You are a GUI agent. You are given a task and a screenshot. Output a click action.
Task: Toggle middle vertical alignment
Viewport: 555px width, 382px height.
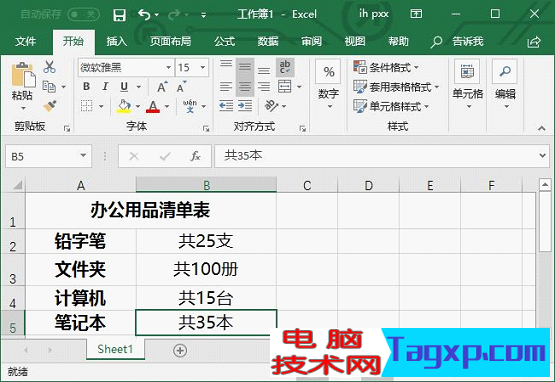tap(245, 67)
